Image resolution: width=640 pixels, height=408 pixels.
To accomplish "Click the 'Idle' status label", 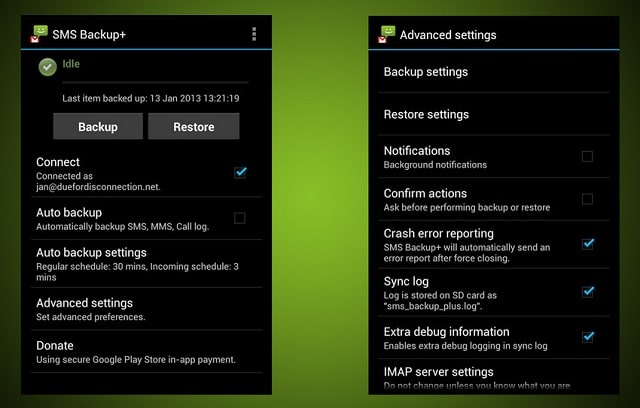I will pos(71,64).
